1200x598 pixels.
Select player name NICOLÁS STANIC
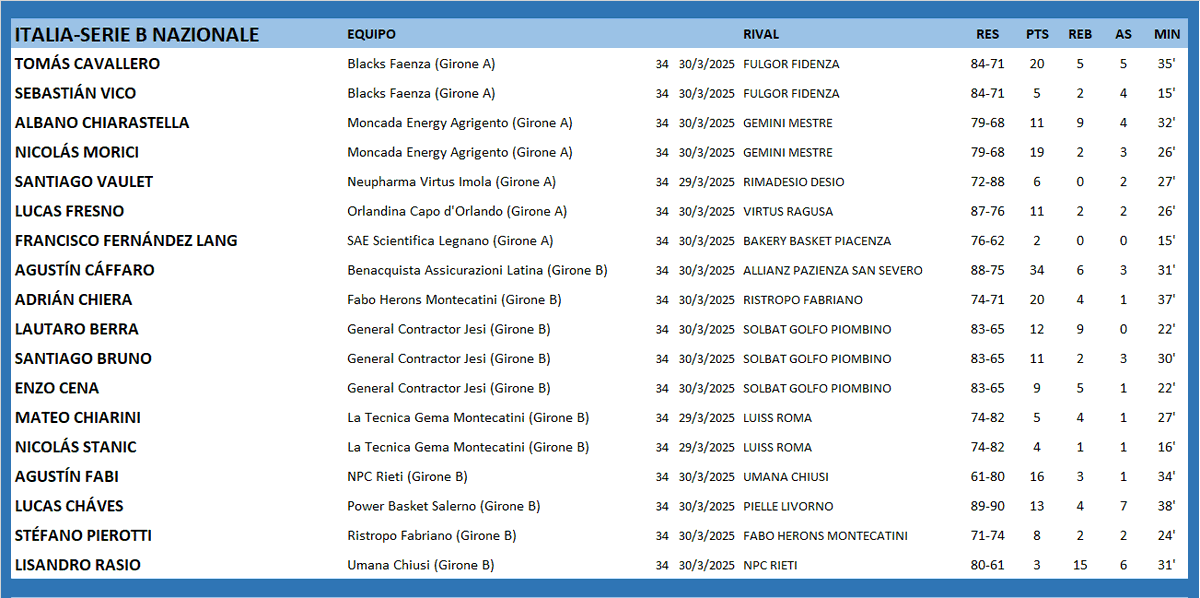(x=76, y=447)
